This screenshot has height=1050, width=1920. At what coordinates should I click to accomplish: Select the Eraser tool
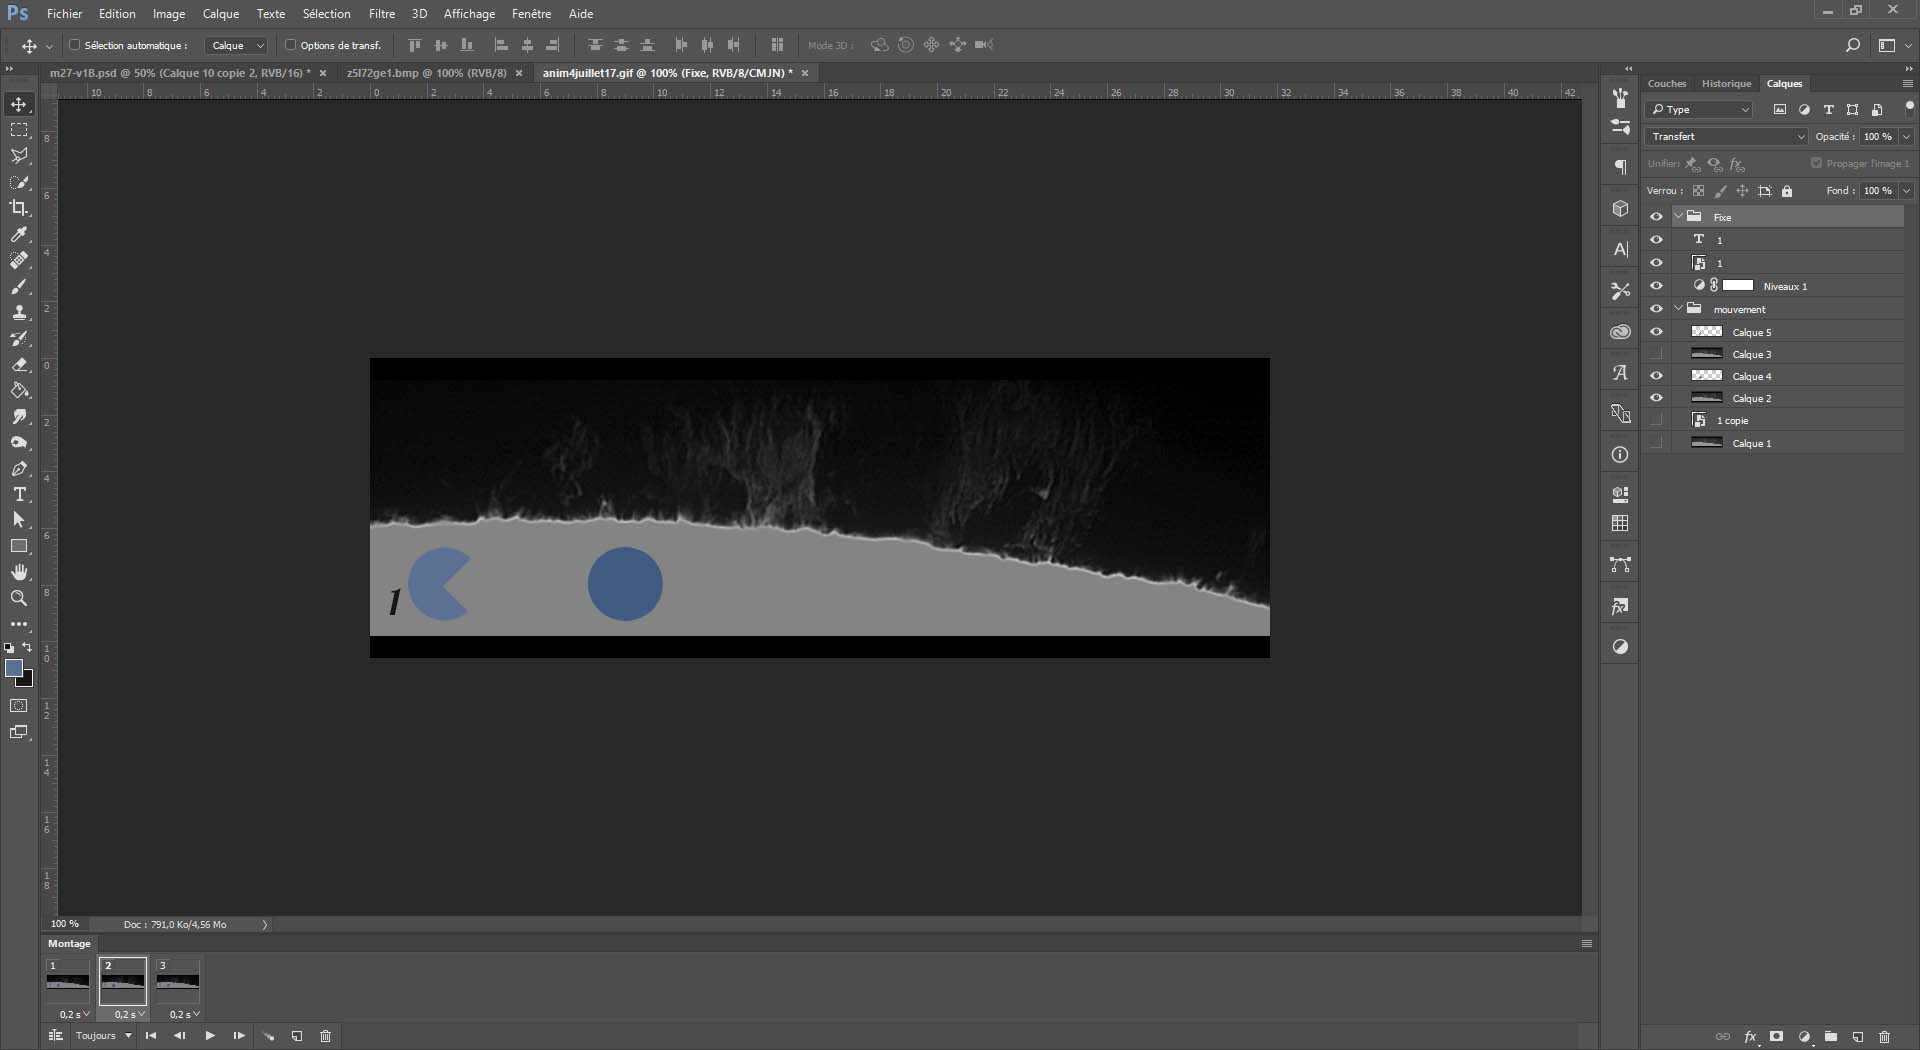19,364
